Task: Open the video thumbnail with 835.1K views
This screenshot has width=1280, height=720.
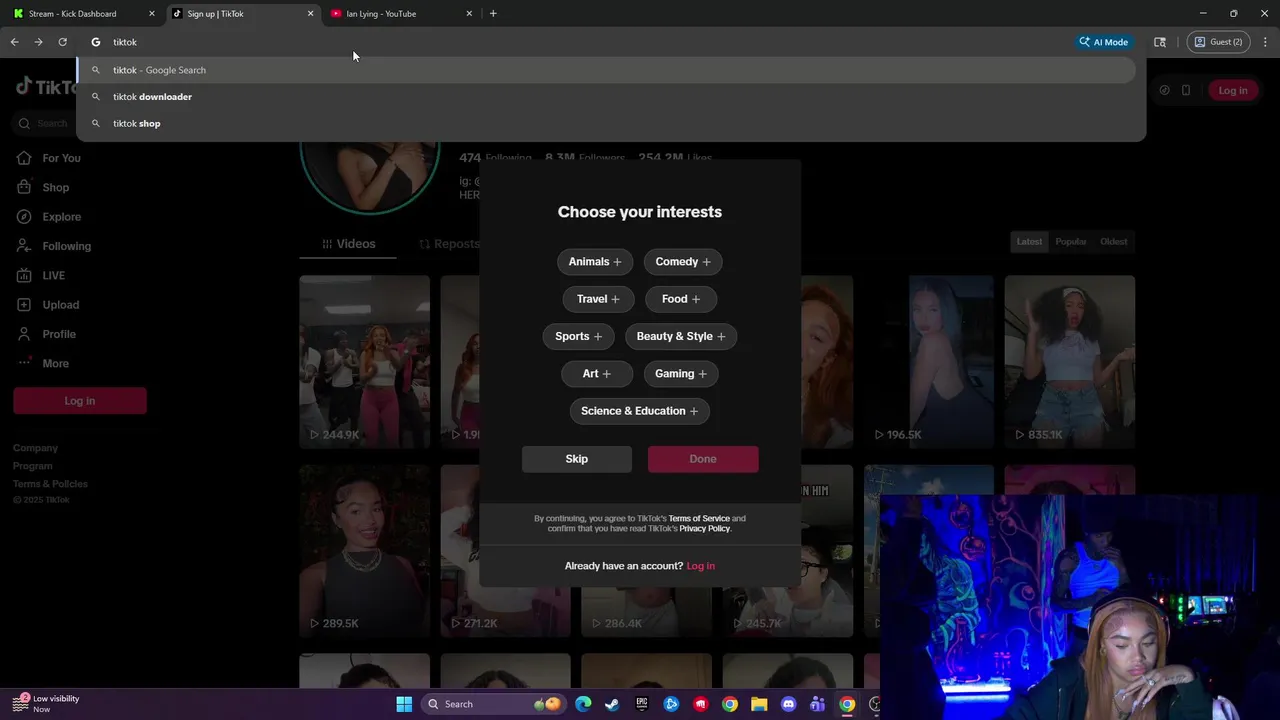Action: 1070,362
